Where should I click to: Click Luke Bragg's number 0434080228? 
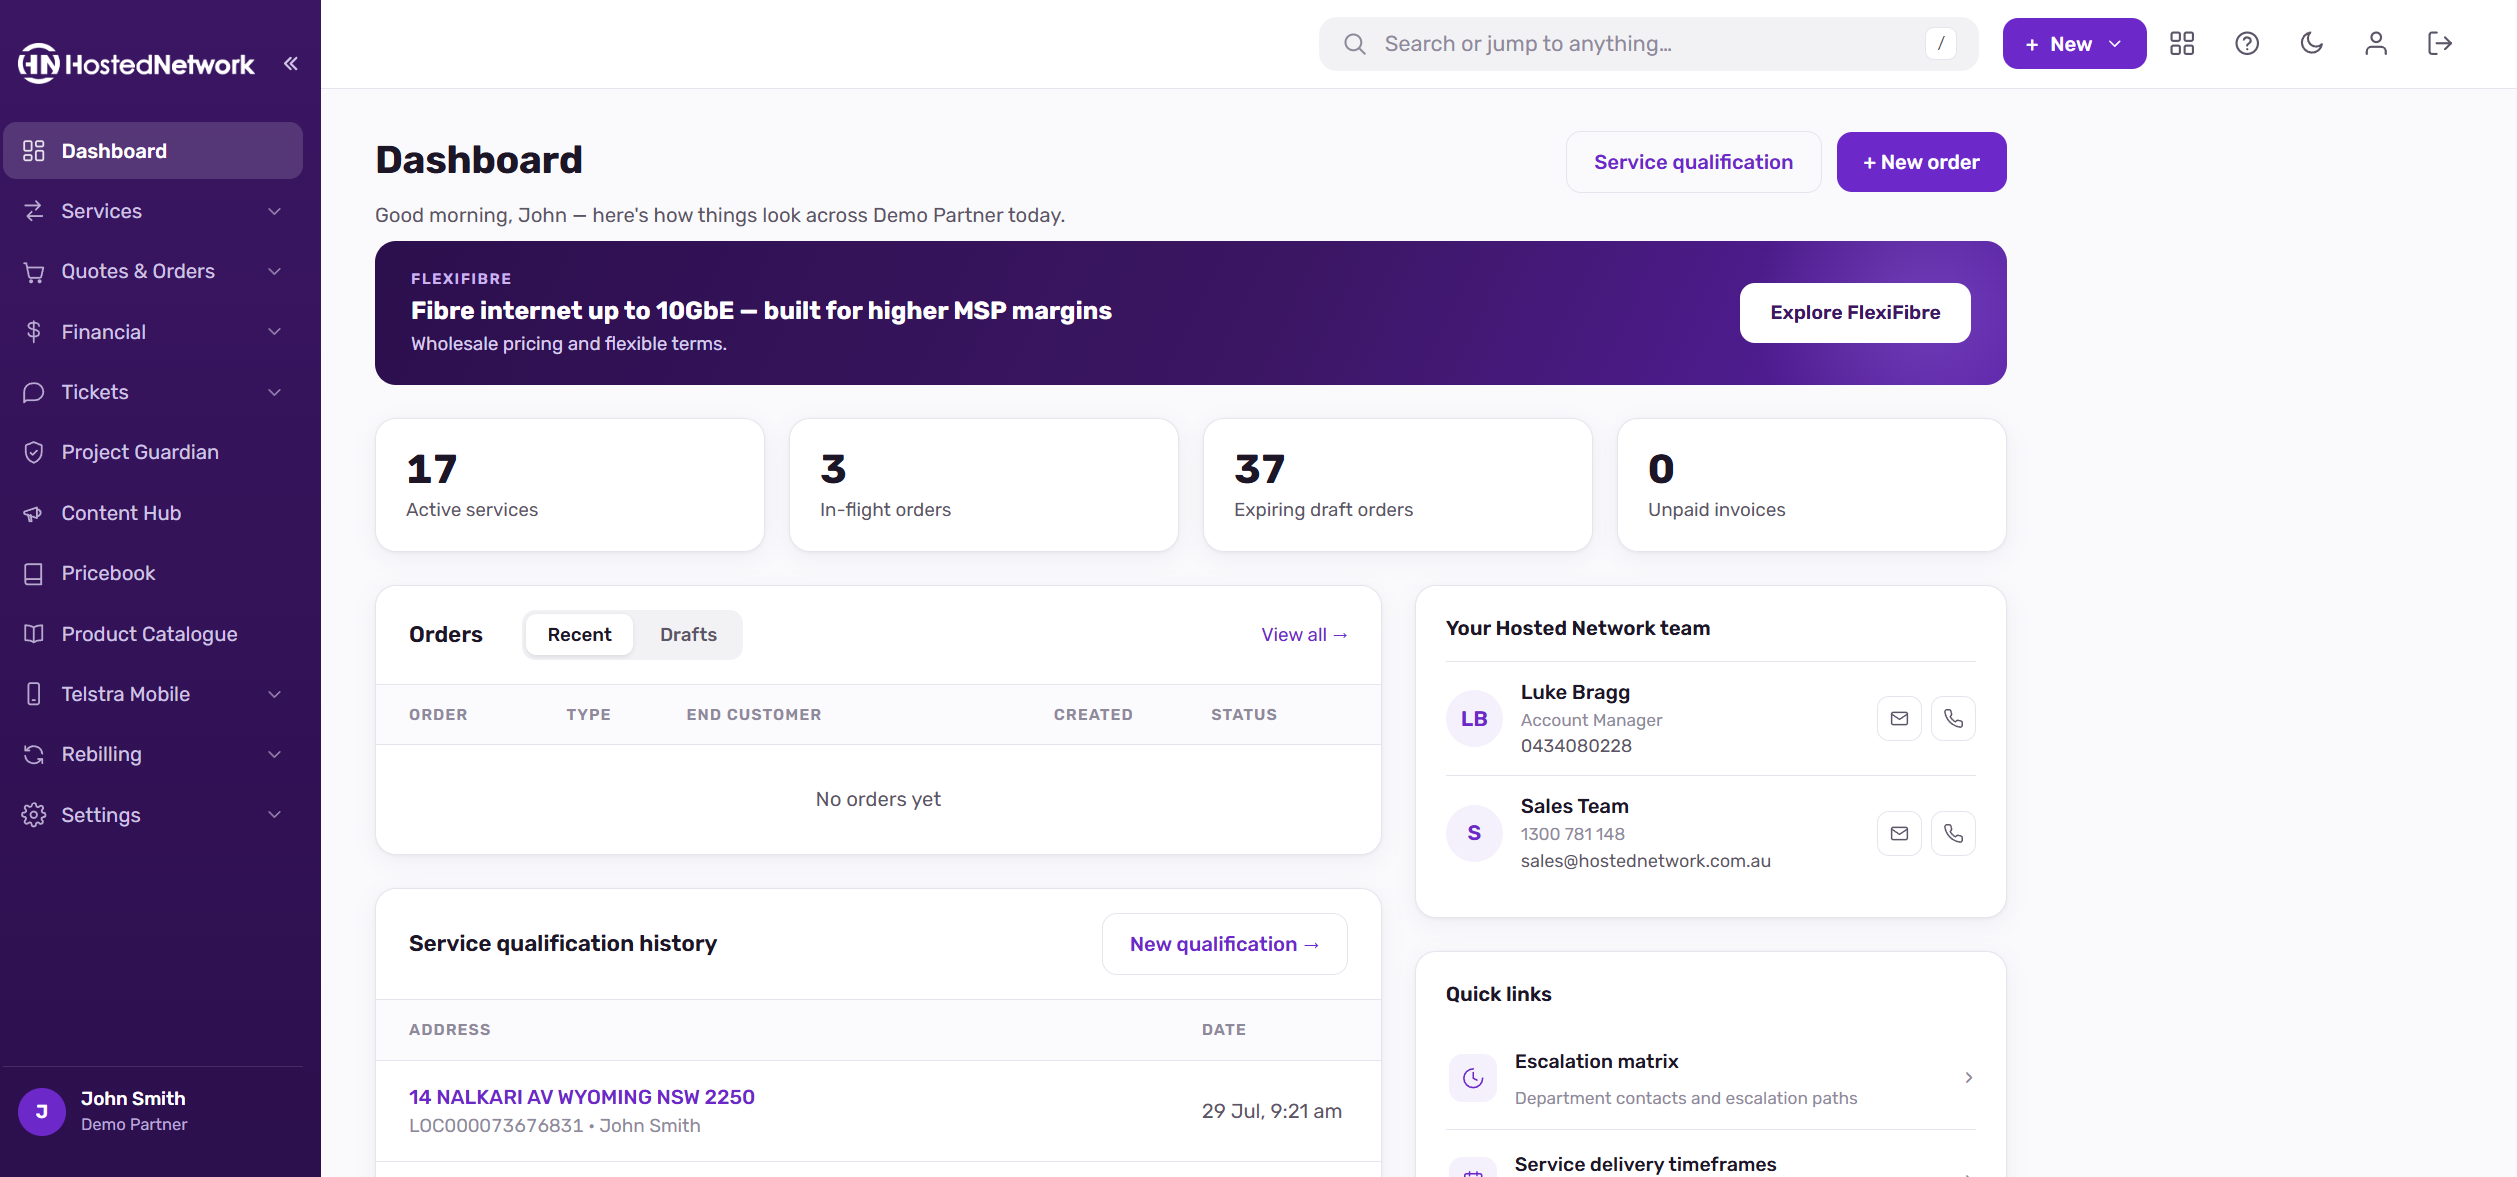click(x=1576, y=746)
